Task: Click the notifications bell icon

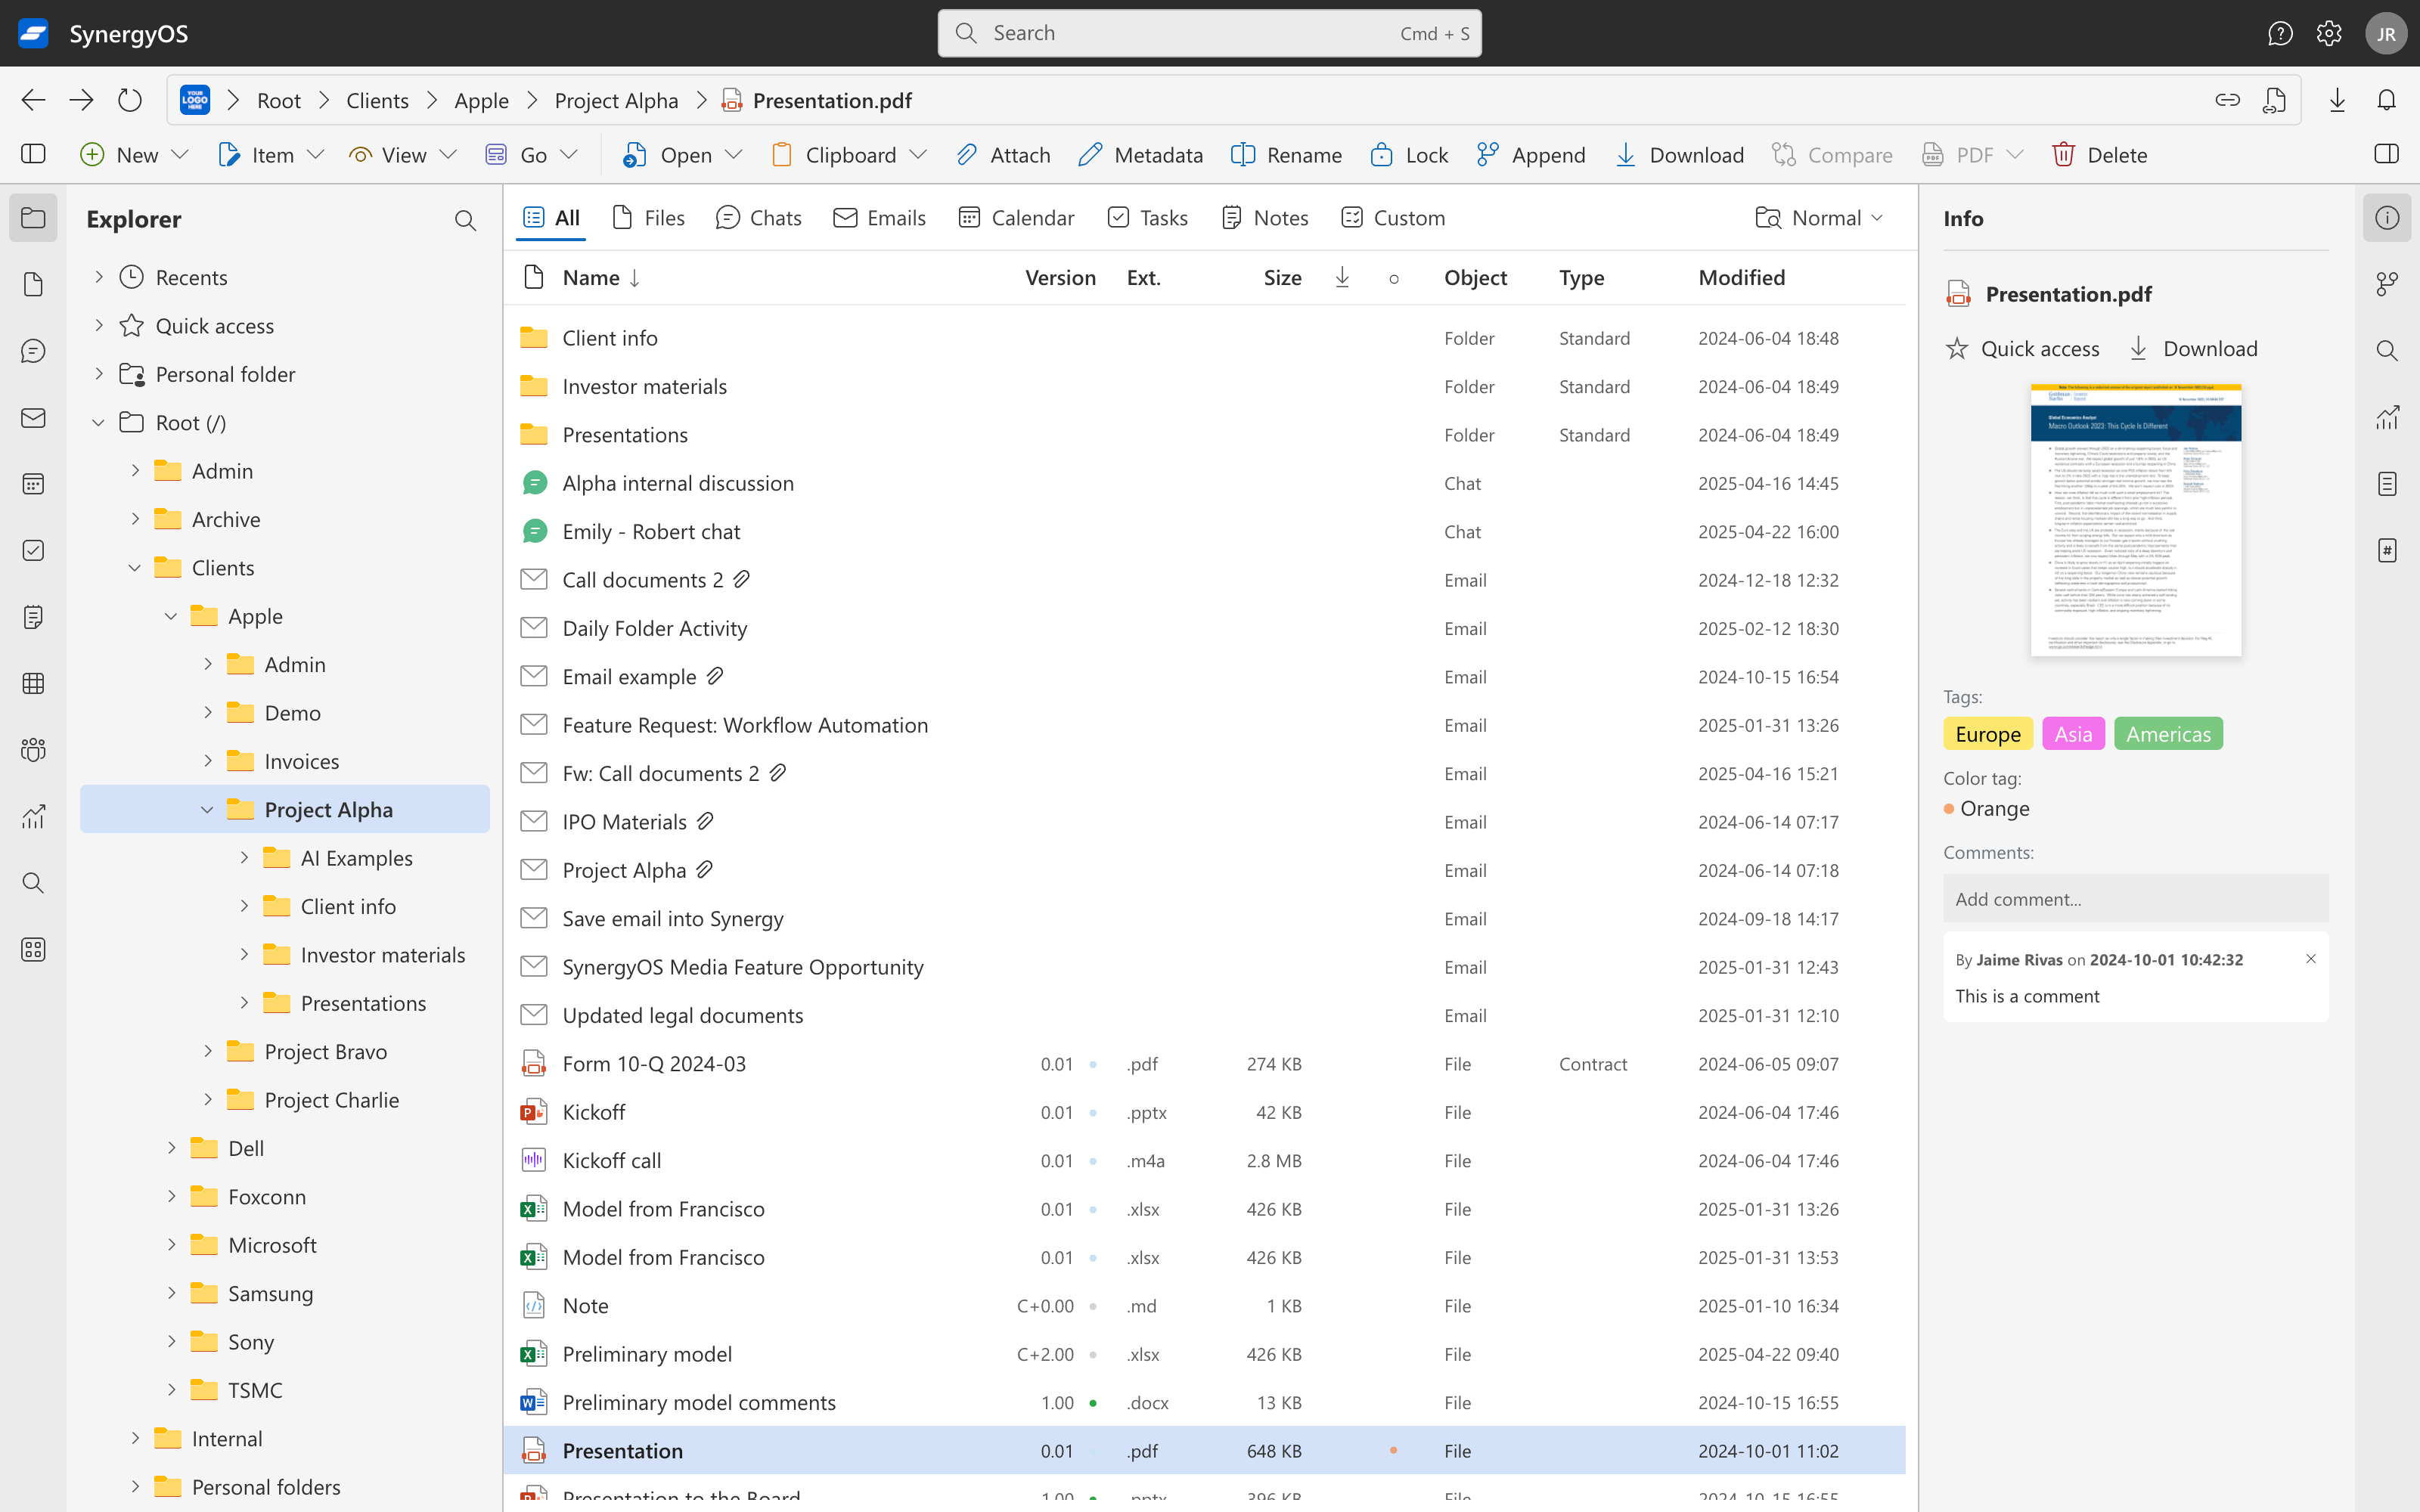Action: 2387,100
